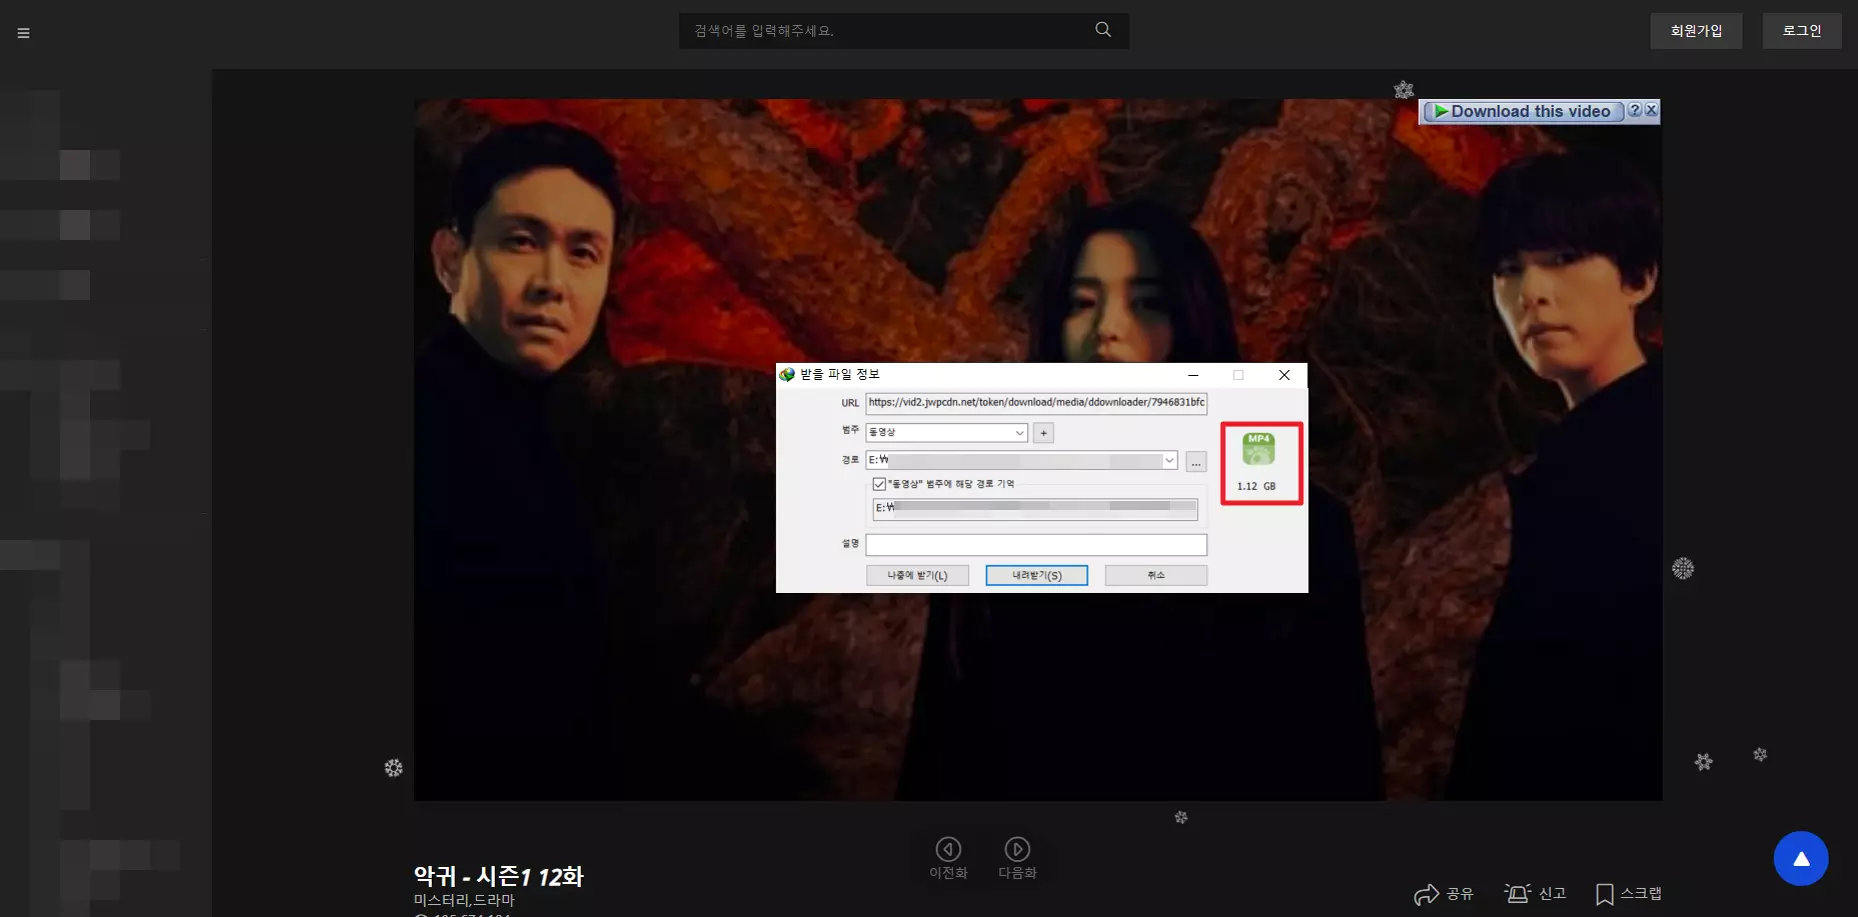Click the 회원가입 sign-up button

[x=1696, y=31]
